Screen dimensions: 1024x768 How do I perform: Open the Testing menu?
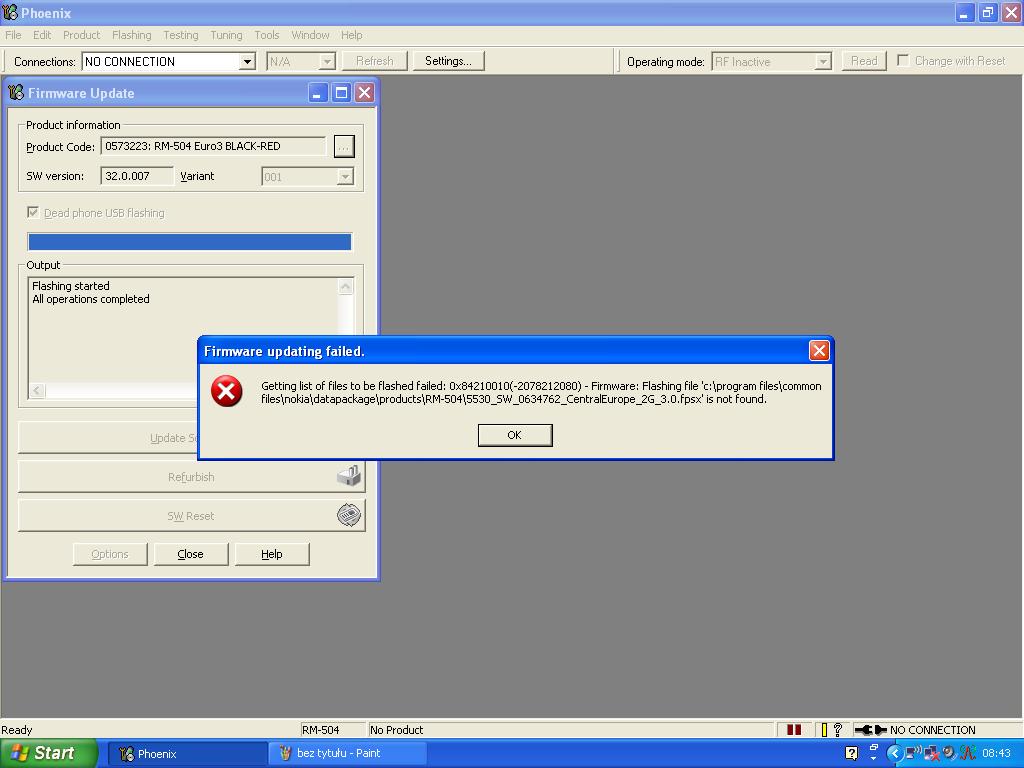(x=181, y=35)
